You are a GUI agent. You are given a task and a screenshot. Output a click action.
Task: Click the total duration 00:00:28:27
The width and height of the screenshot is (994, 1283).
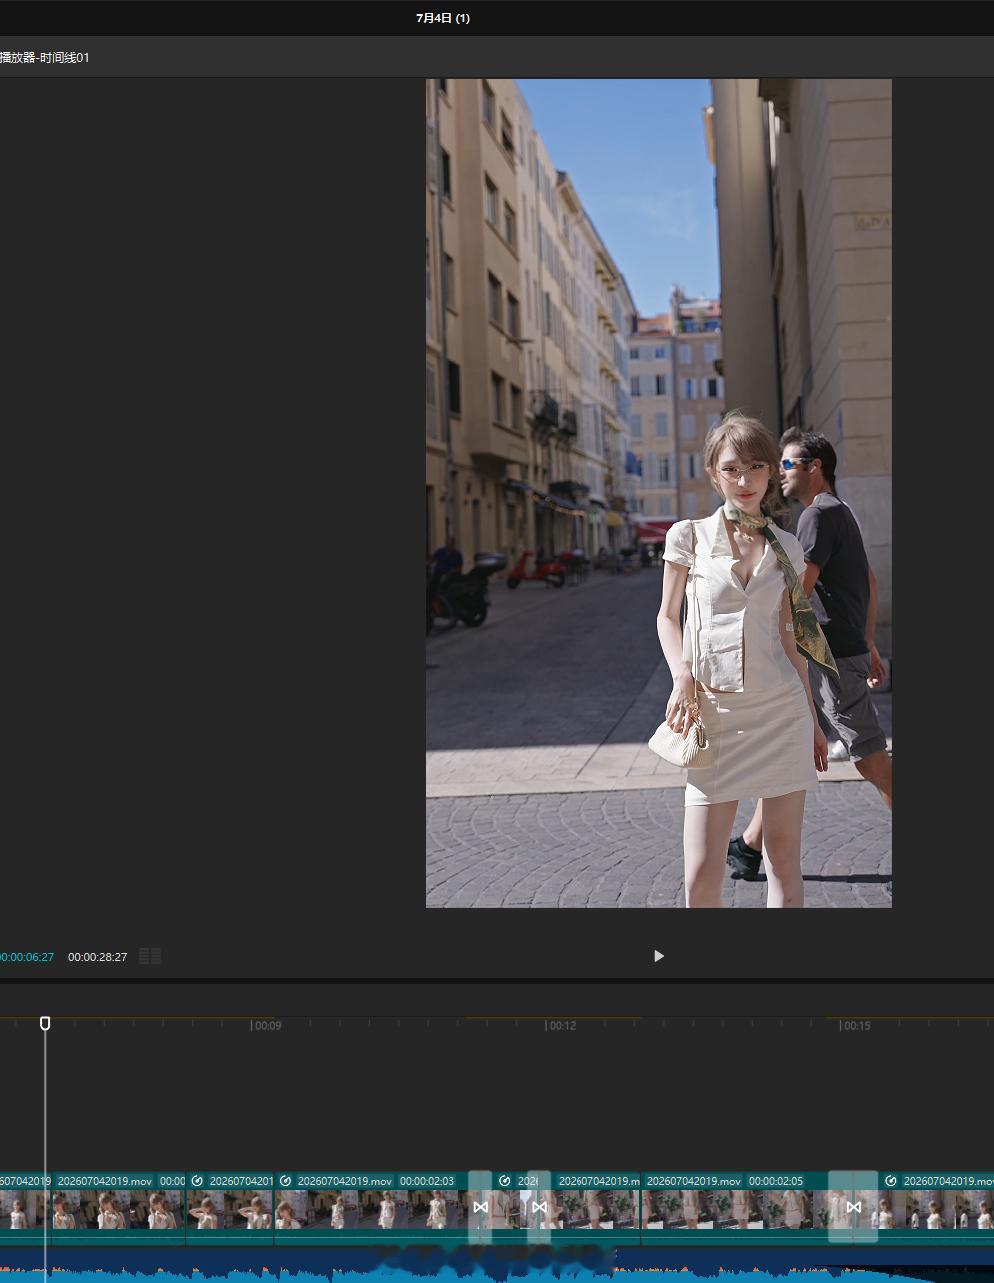(x=97, y=957)
